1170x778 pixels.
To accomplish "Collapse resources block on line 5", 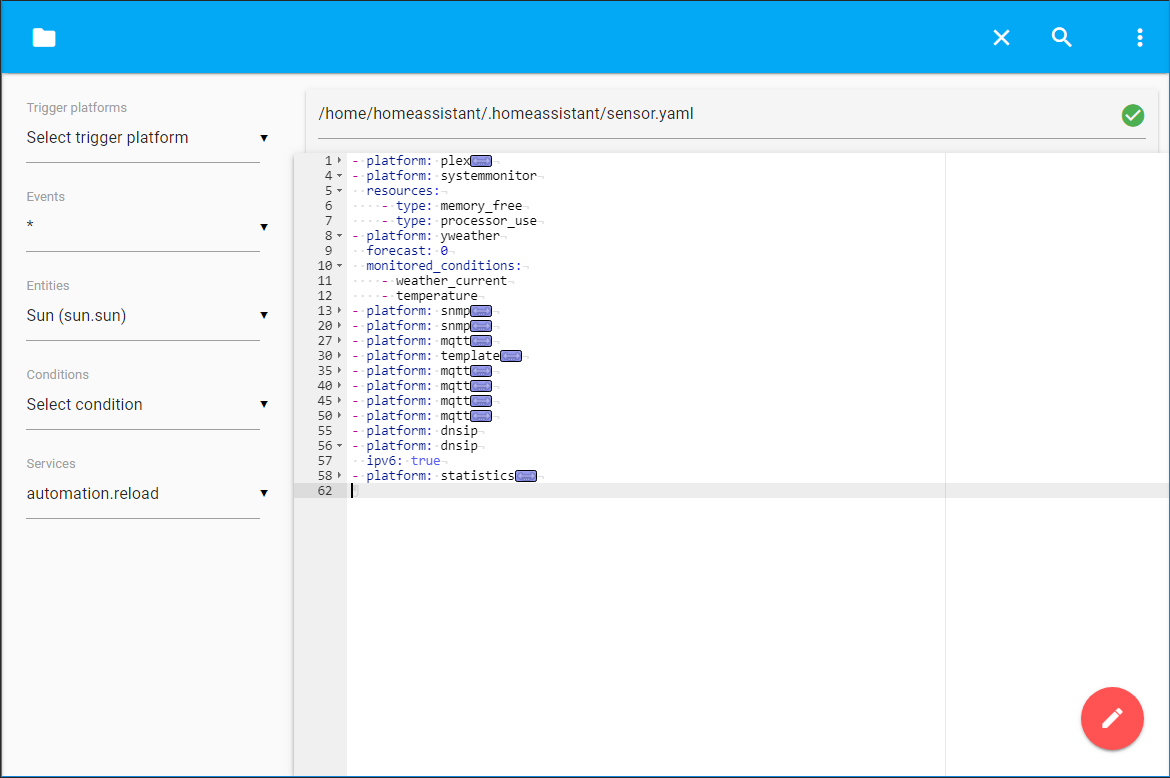I will coord(340,191).
